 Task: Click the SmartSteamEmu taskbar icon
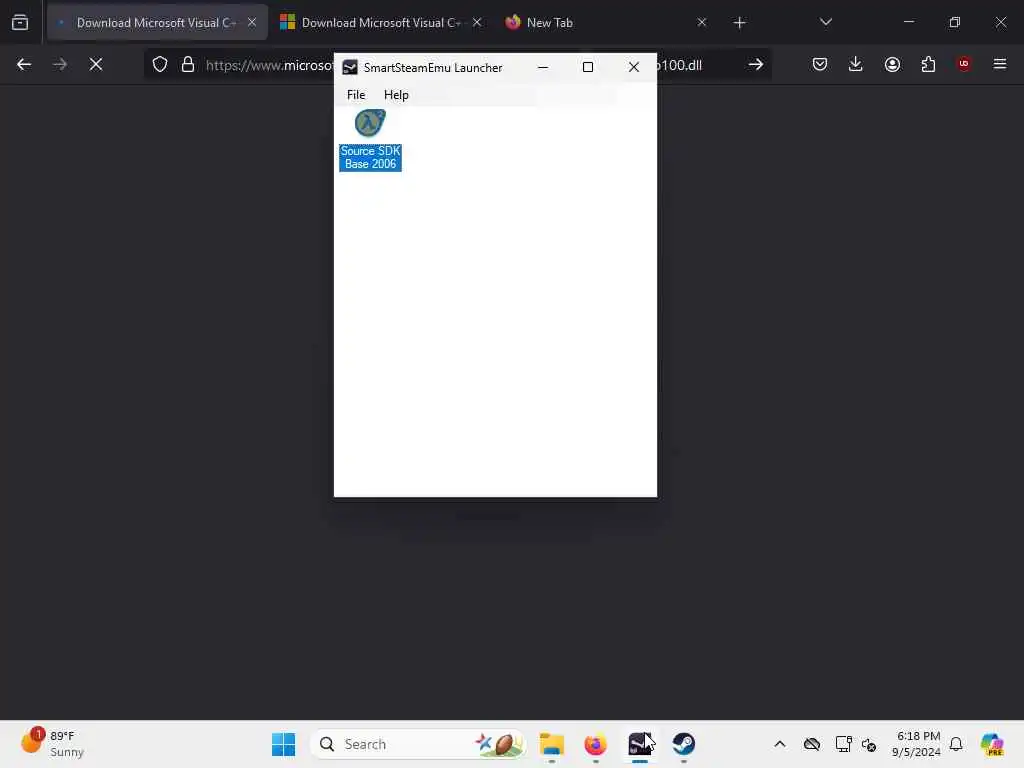[x=639, y=744]
